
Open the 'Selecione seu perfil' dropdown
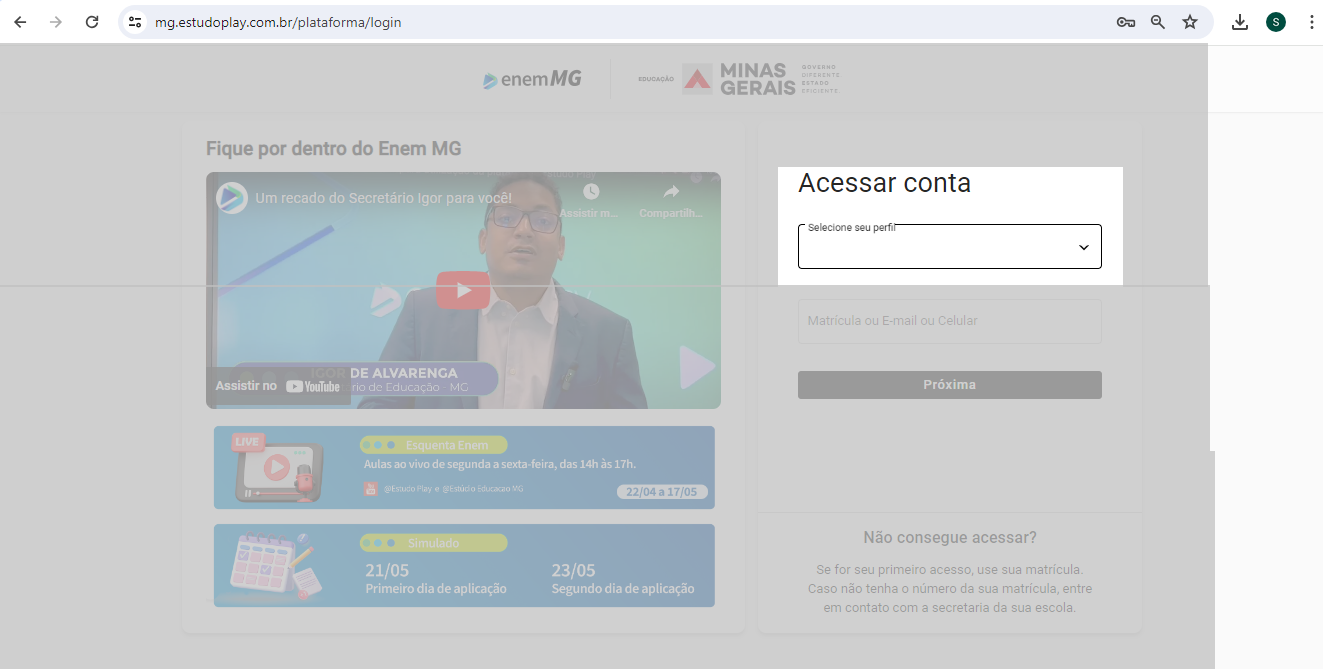[x=950, y=246]
